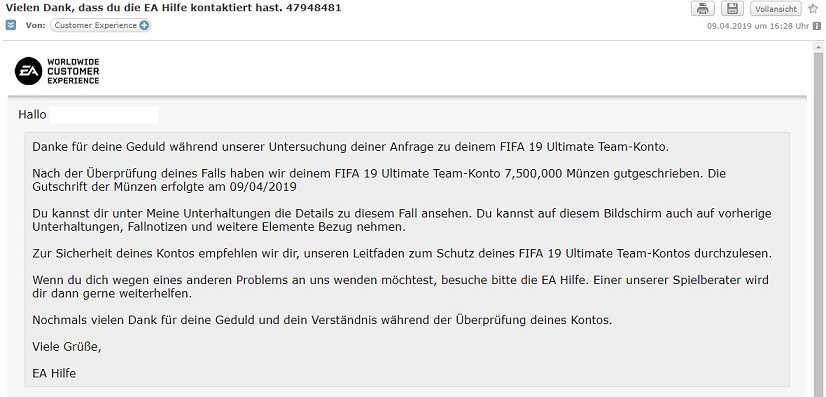Expand header details with double-chevron icon
This screenshot has height=397, width=826.
click(x=11, y=25)
